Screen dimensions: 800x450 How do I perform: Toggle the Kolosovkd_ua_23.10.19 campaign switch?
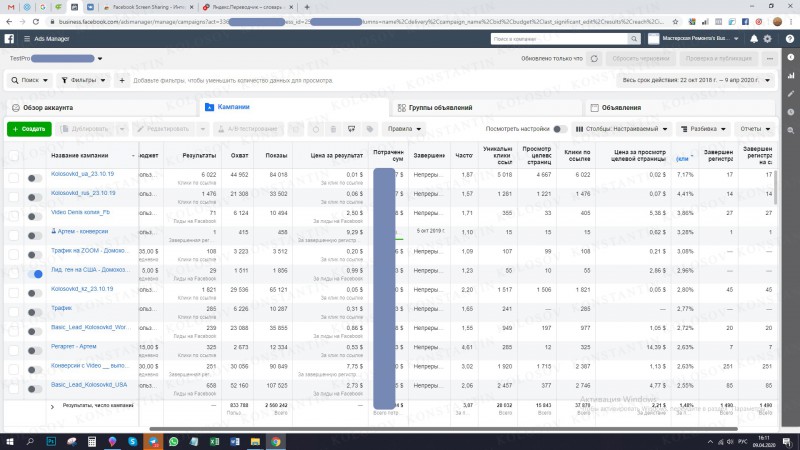click(35, 178)
